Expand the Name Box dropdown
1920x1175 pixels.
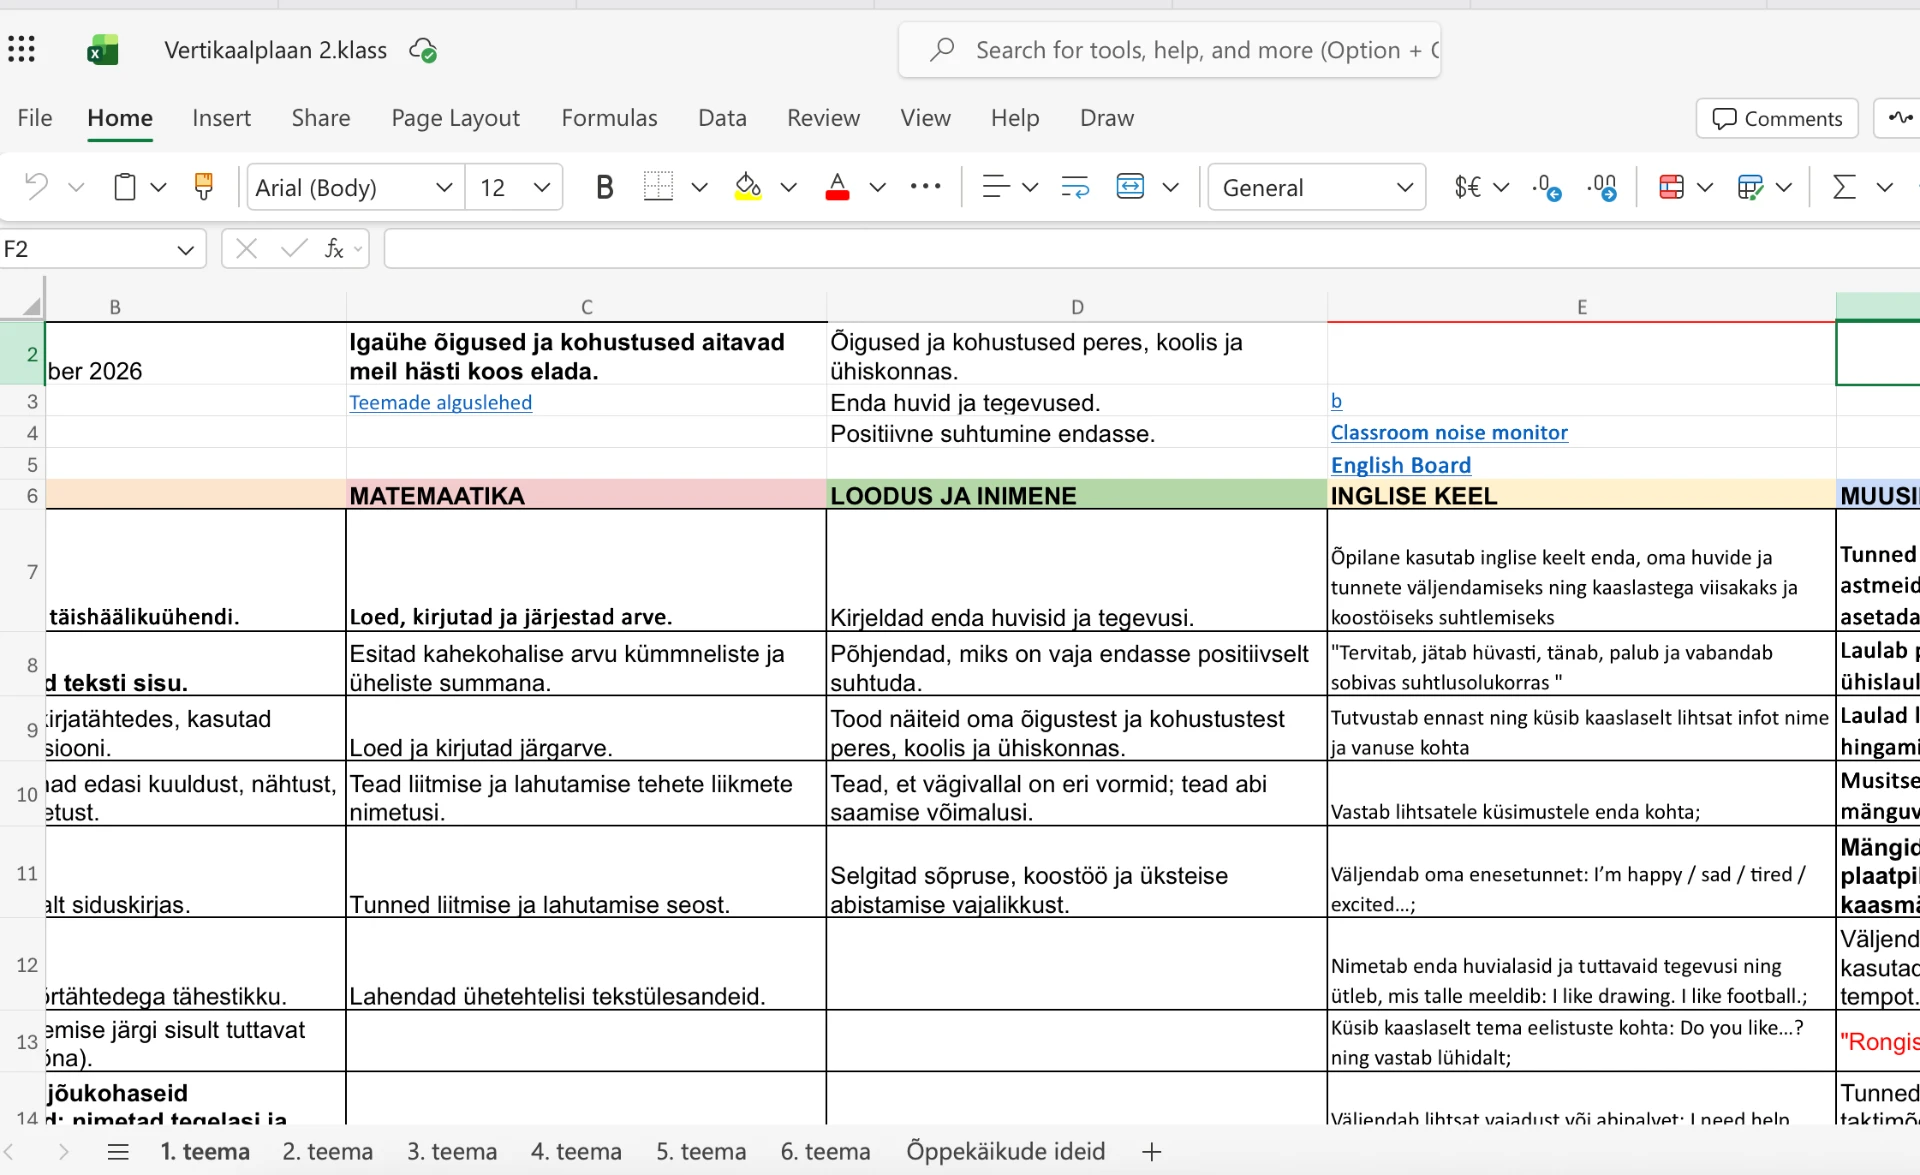(x=185, y=249)
